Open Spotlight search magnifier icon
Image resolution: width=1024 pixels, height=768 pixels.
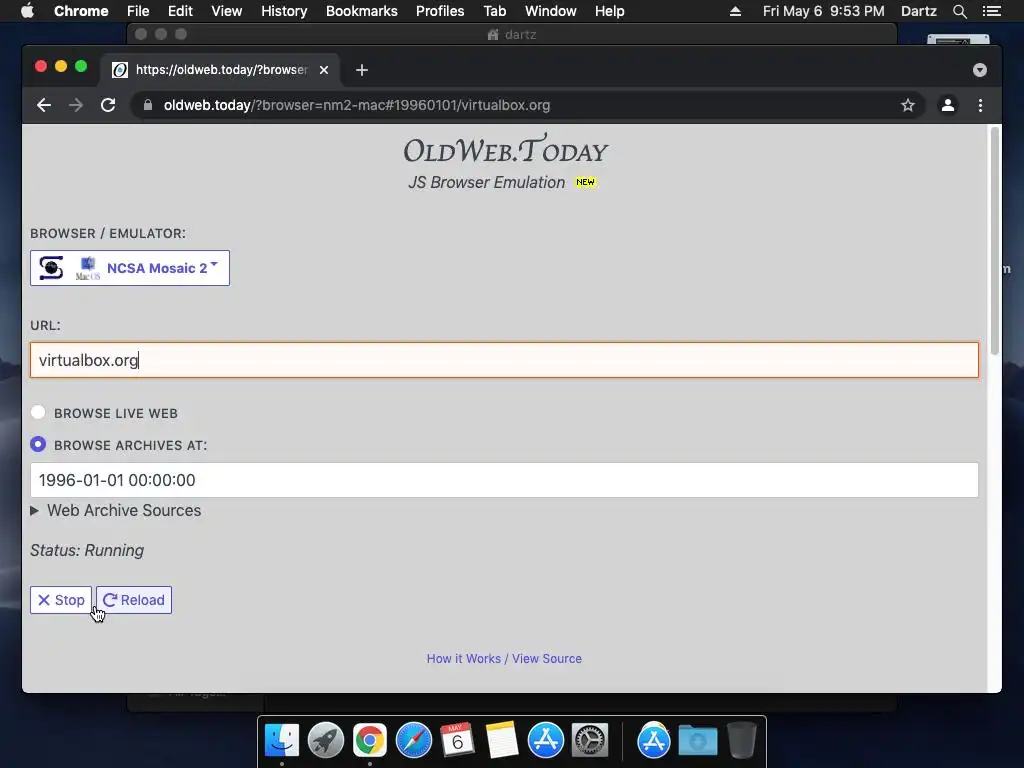(959, 11)
